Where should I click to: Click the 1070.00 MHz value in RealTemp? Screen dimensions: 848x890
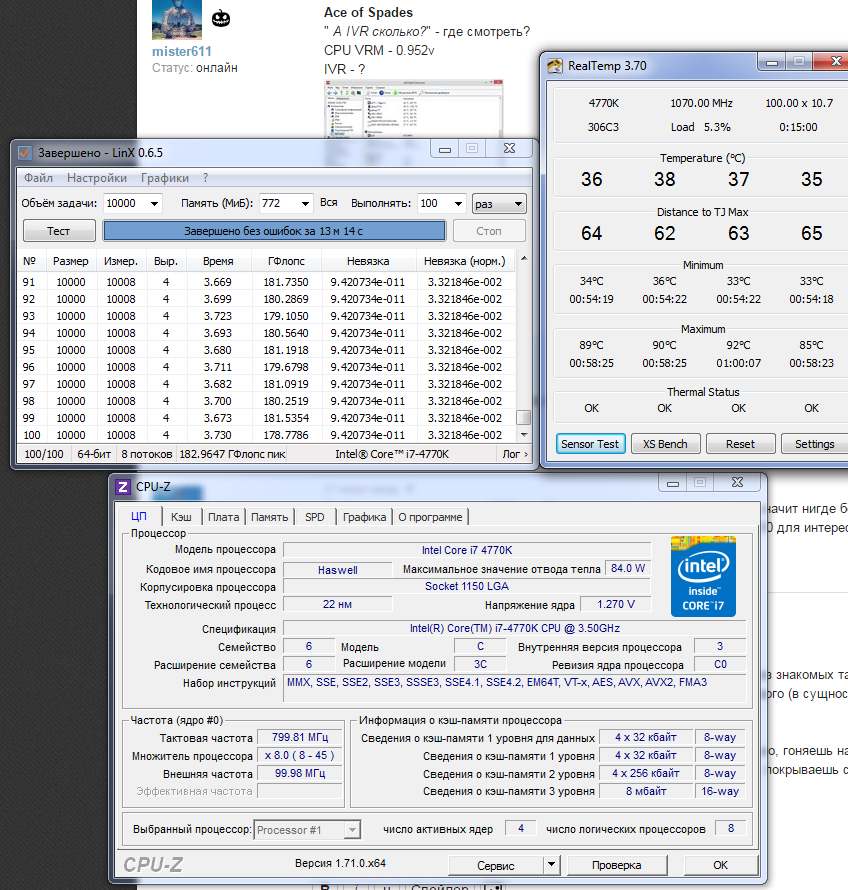(702, 103)
